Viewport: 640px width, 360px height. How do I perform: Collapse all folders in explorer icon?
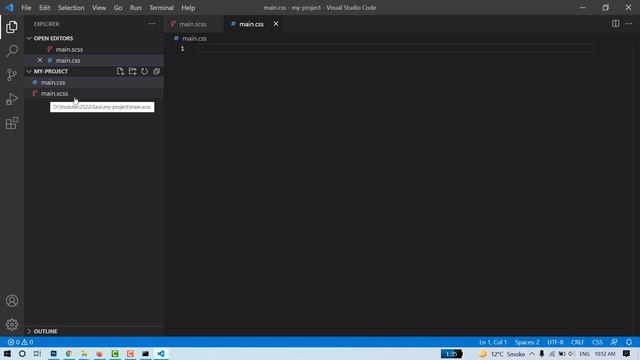click(x=157, y=71)
